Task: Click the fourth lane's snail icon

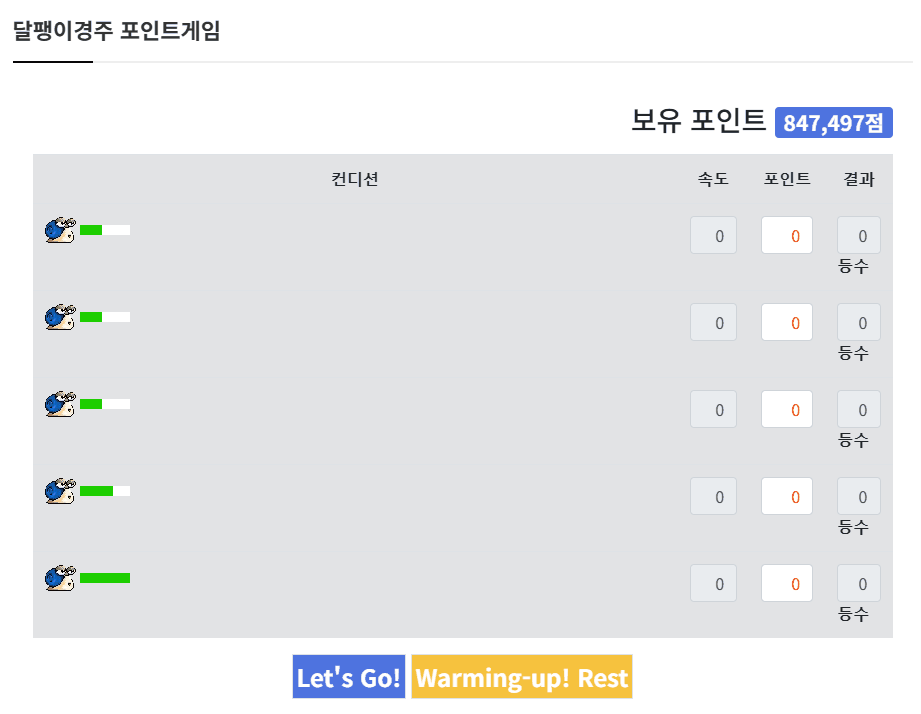Action: (x=60, y=491)
